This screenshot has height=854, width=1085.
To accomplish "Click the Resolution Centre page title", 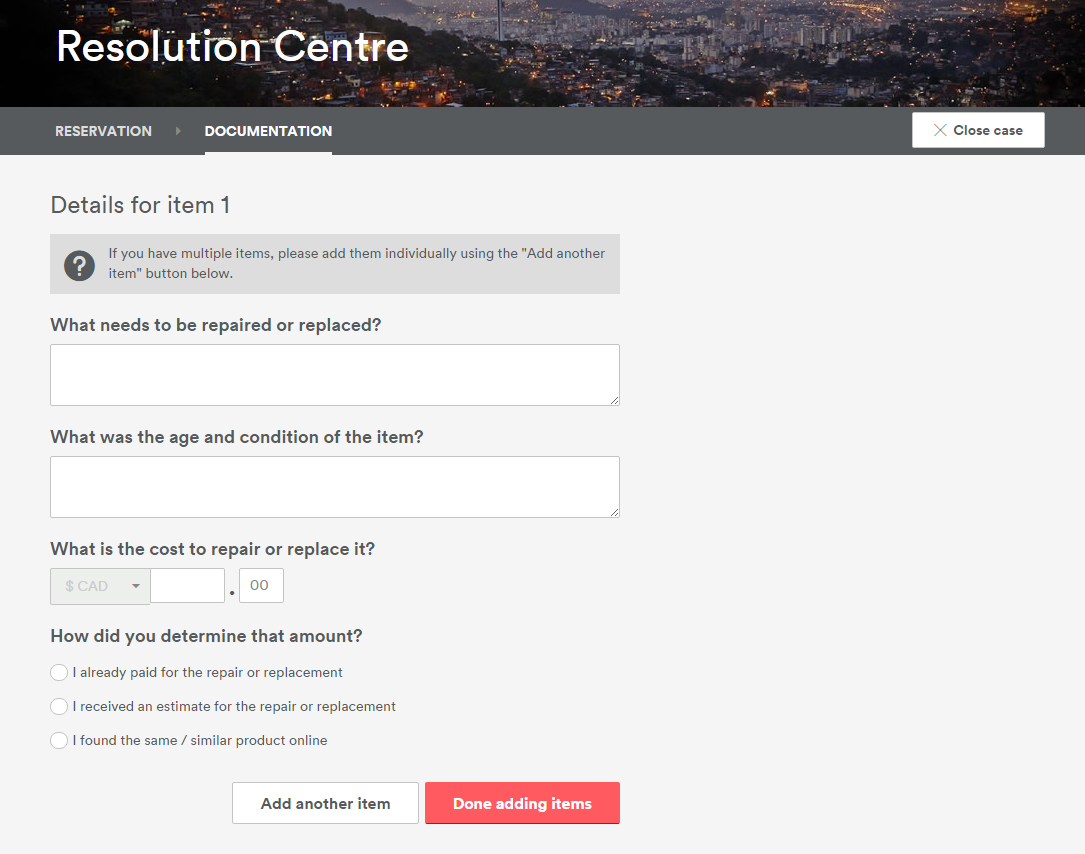I will click(x=232, y=48).
